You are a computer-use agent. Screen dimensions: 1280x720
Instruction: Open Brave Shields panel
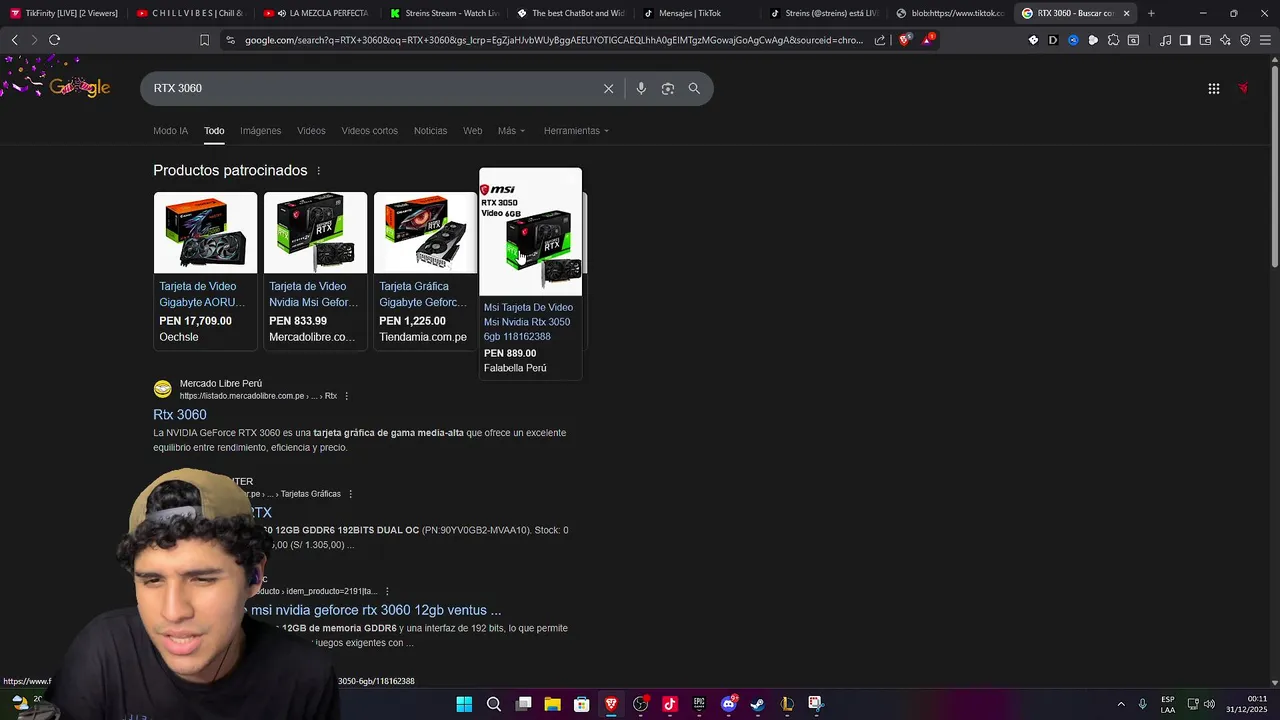click(x=905, y=40)
